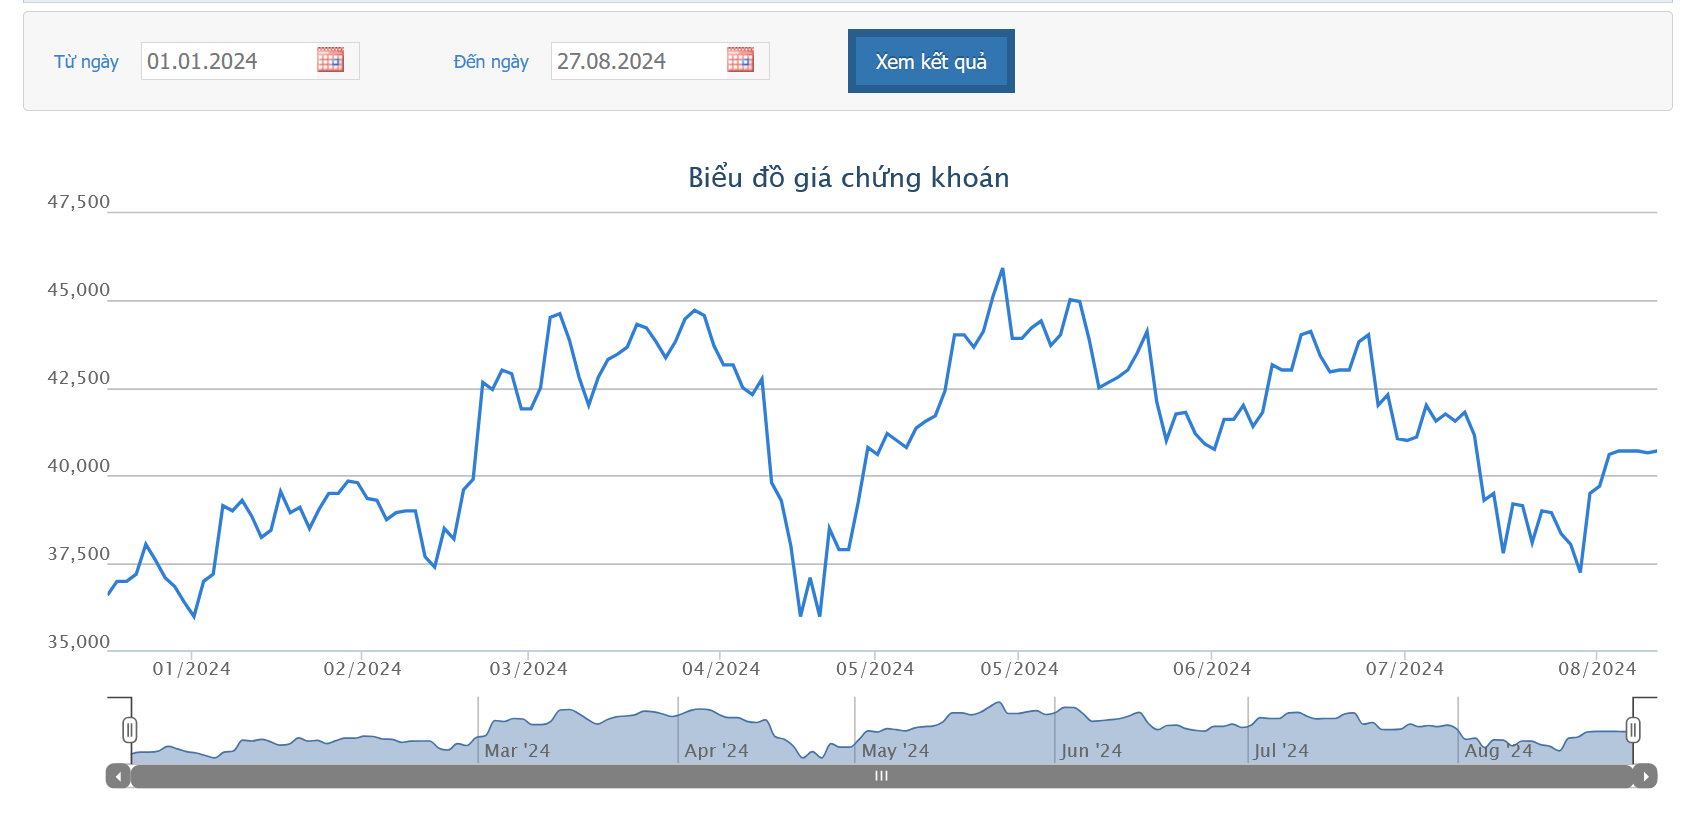The height and width of the screenshot is (817, 1685).
Task: Click the 45,000 y-axis label
Action: pyautogui.click(x=79, y=290)
